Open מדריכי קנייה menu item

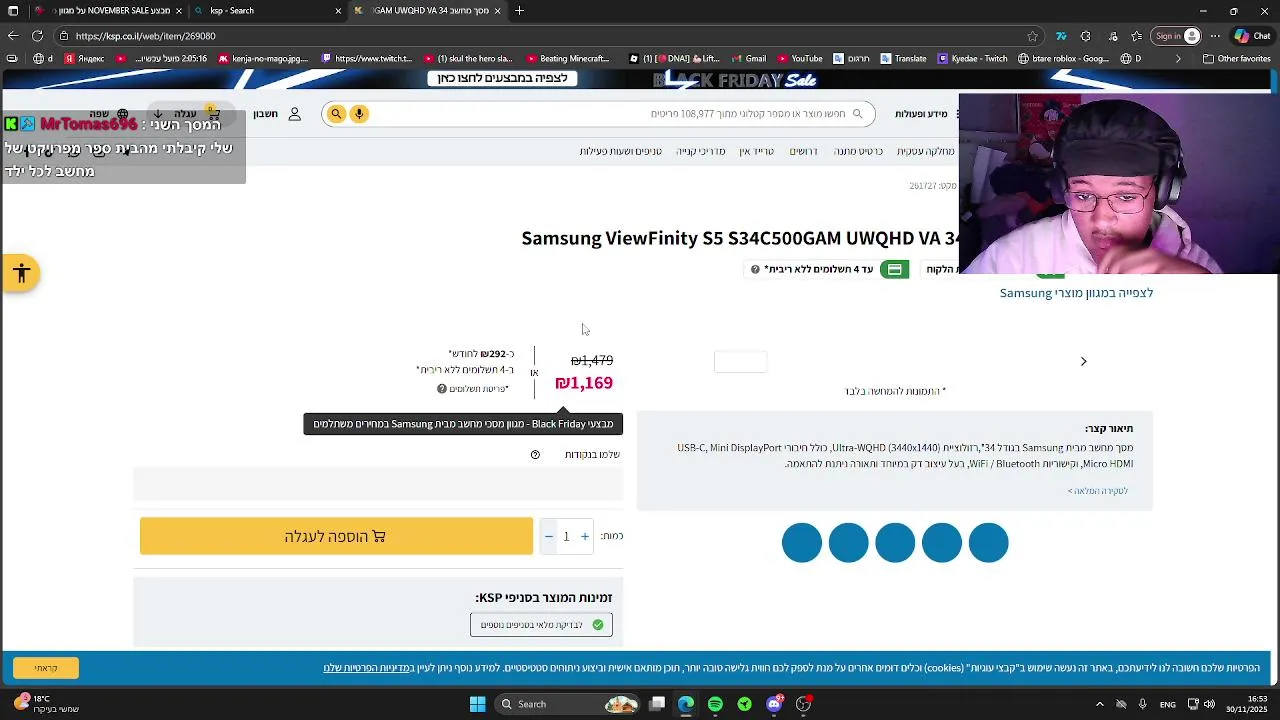pos(700,151)
